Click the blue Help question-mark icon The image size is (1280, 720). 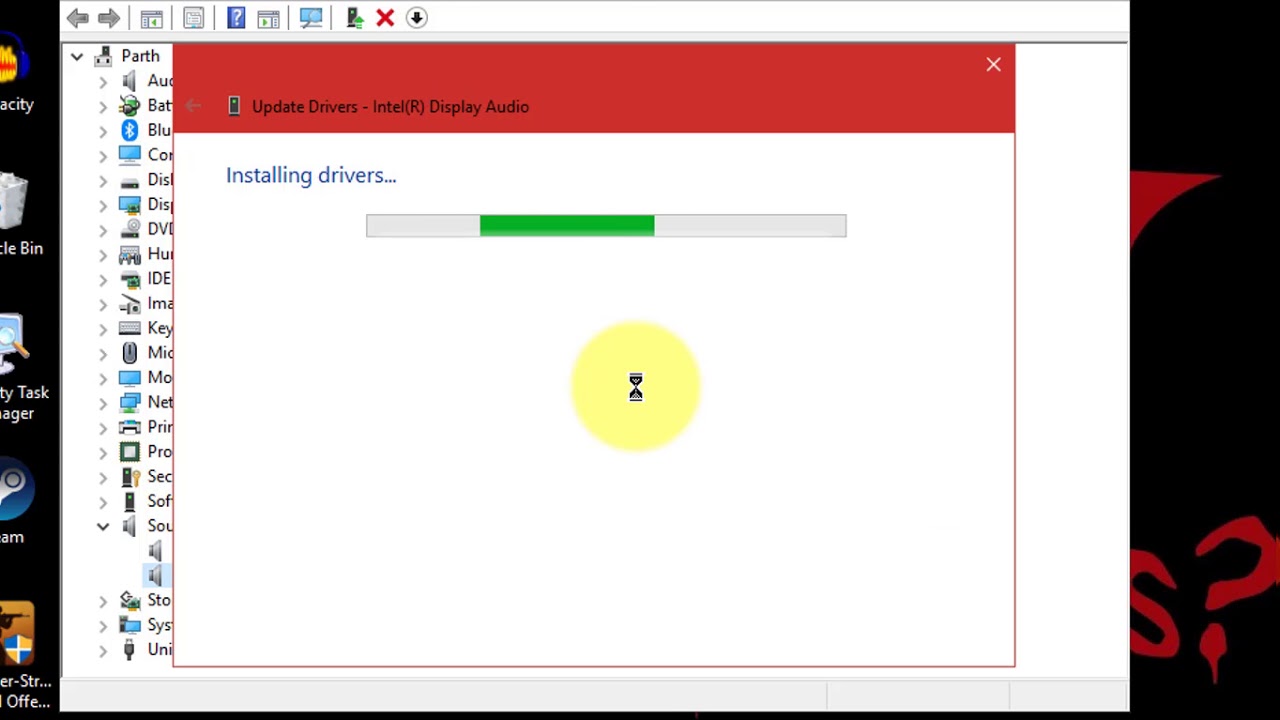pyautogui.click(x=236, y=18)
